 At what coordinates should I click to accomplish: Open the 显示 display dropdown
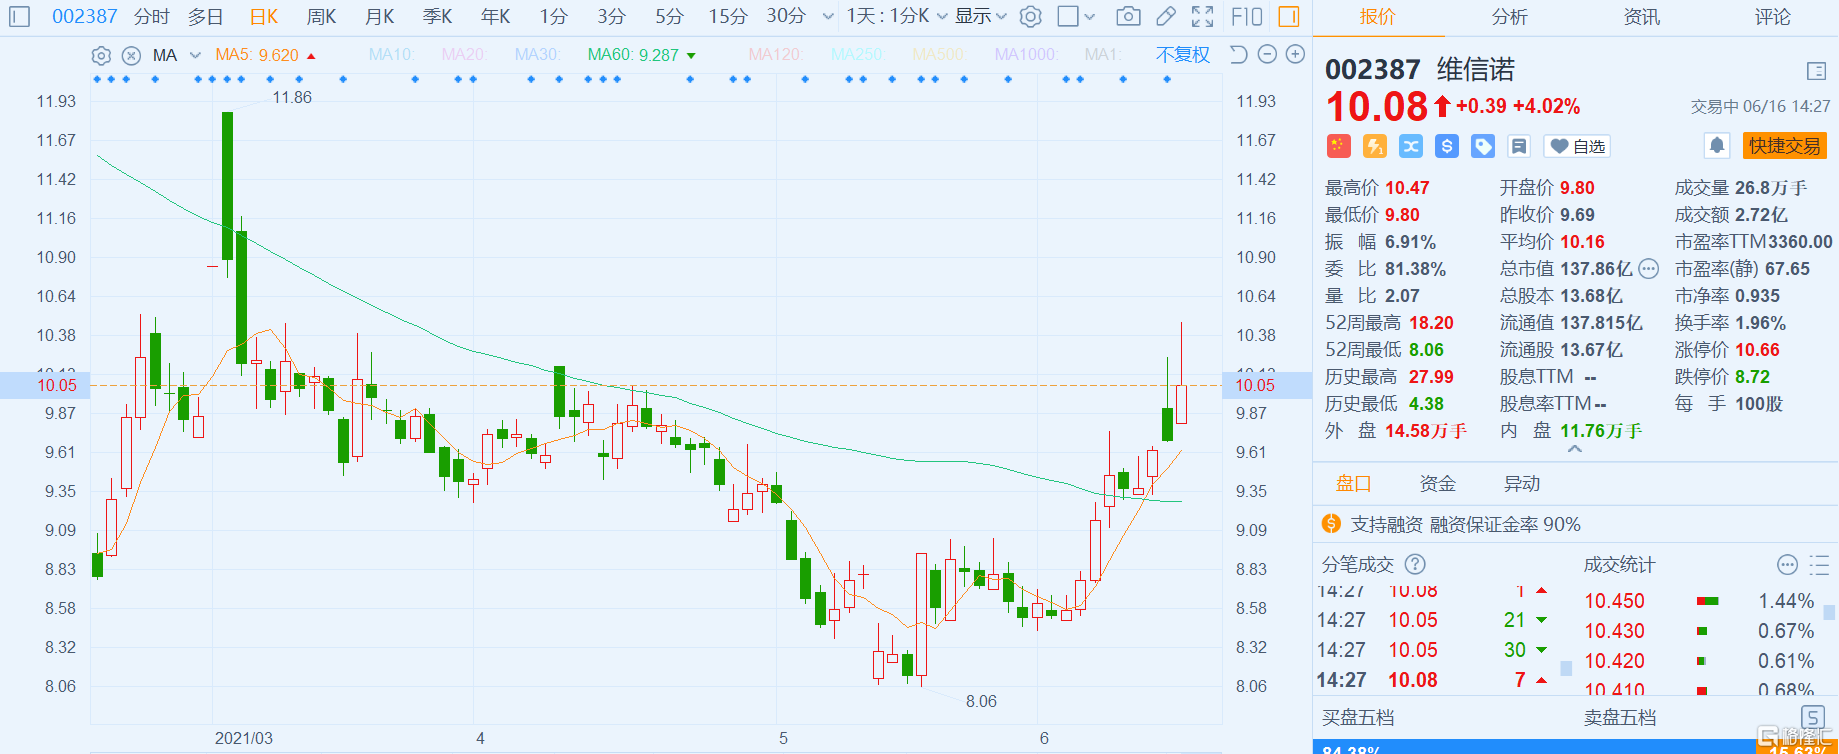[x=980, y=16]
